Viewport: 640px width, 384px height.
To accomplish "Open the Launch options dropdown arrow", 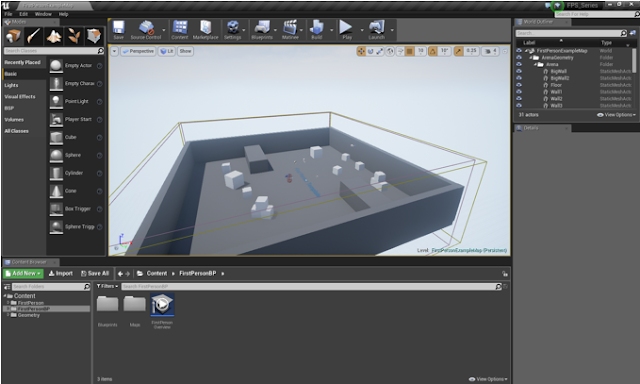I will pos(392,30).
